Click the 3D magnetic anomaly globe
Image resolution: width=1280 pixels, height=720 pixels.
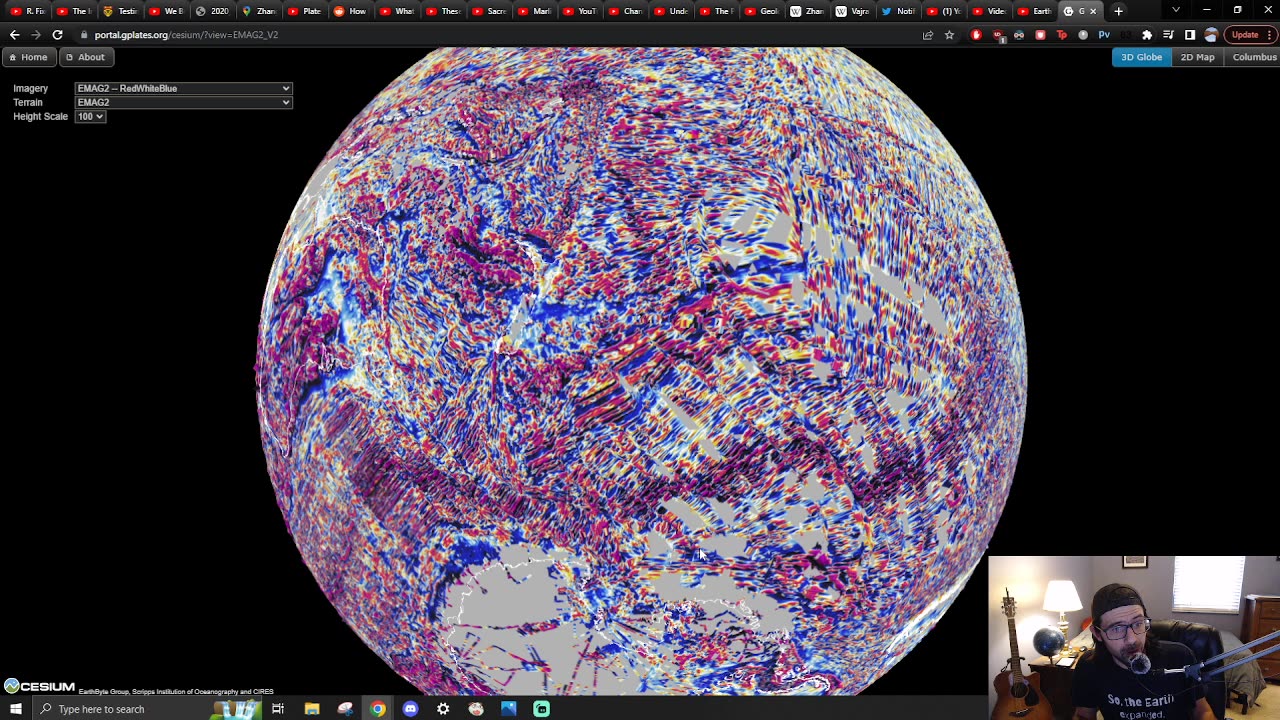(x=640, y=370)
